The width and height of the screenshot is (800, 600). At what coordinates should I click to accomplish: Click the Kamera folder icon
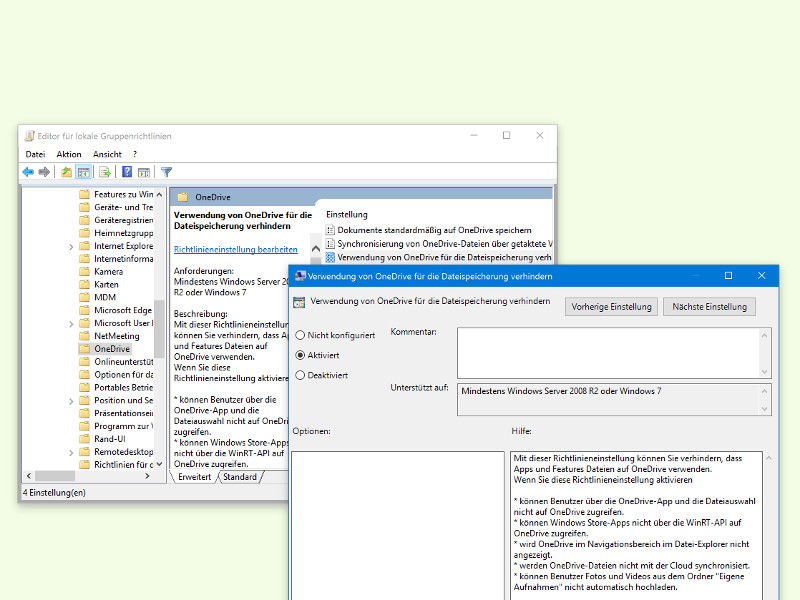tap(85, 271)
